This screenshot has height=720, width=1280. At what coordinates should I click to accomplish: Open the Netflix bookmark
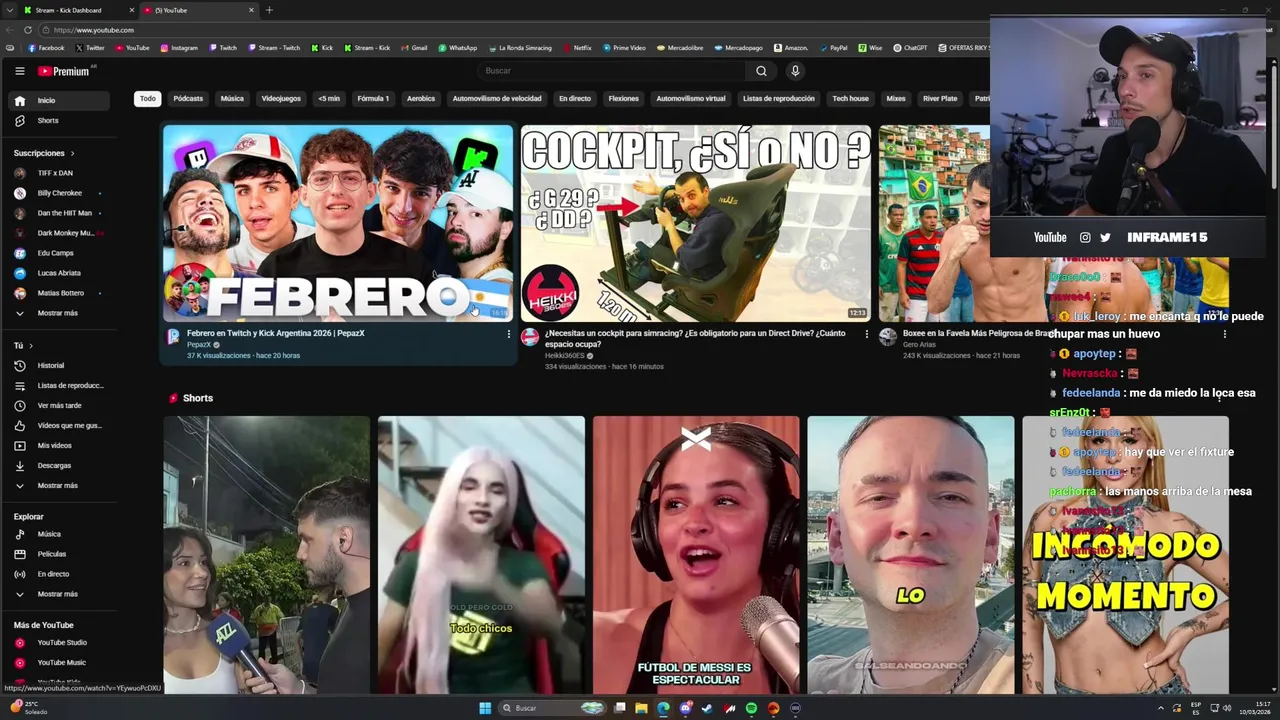coord(577,47)
